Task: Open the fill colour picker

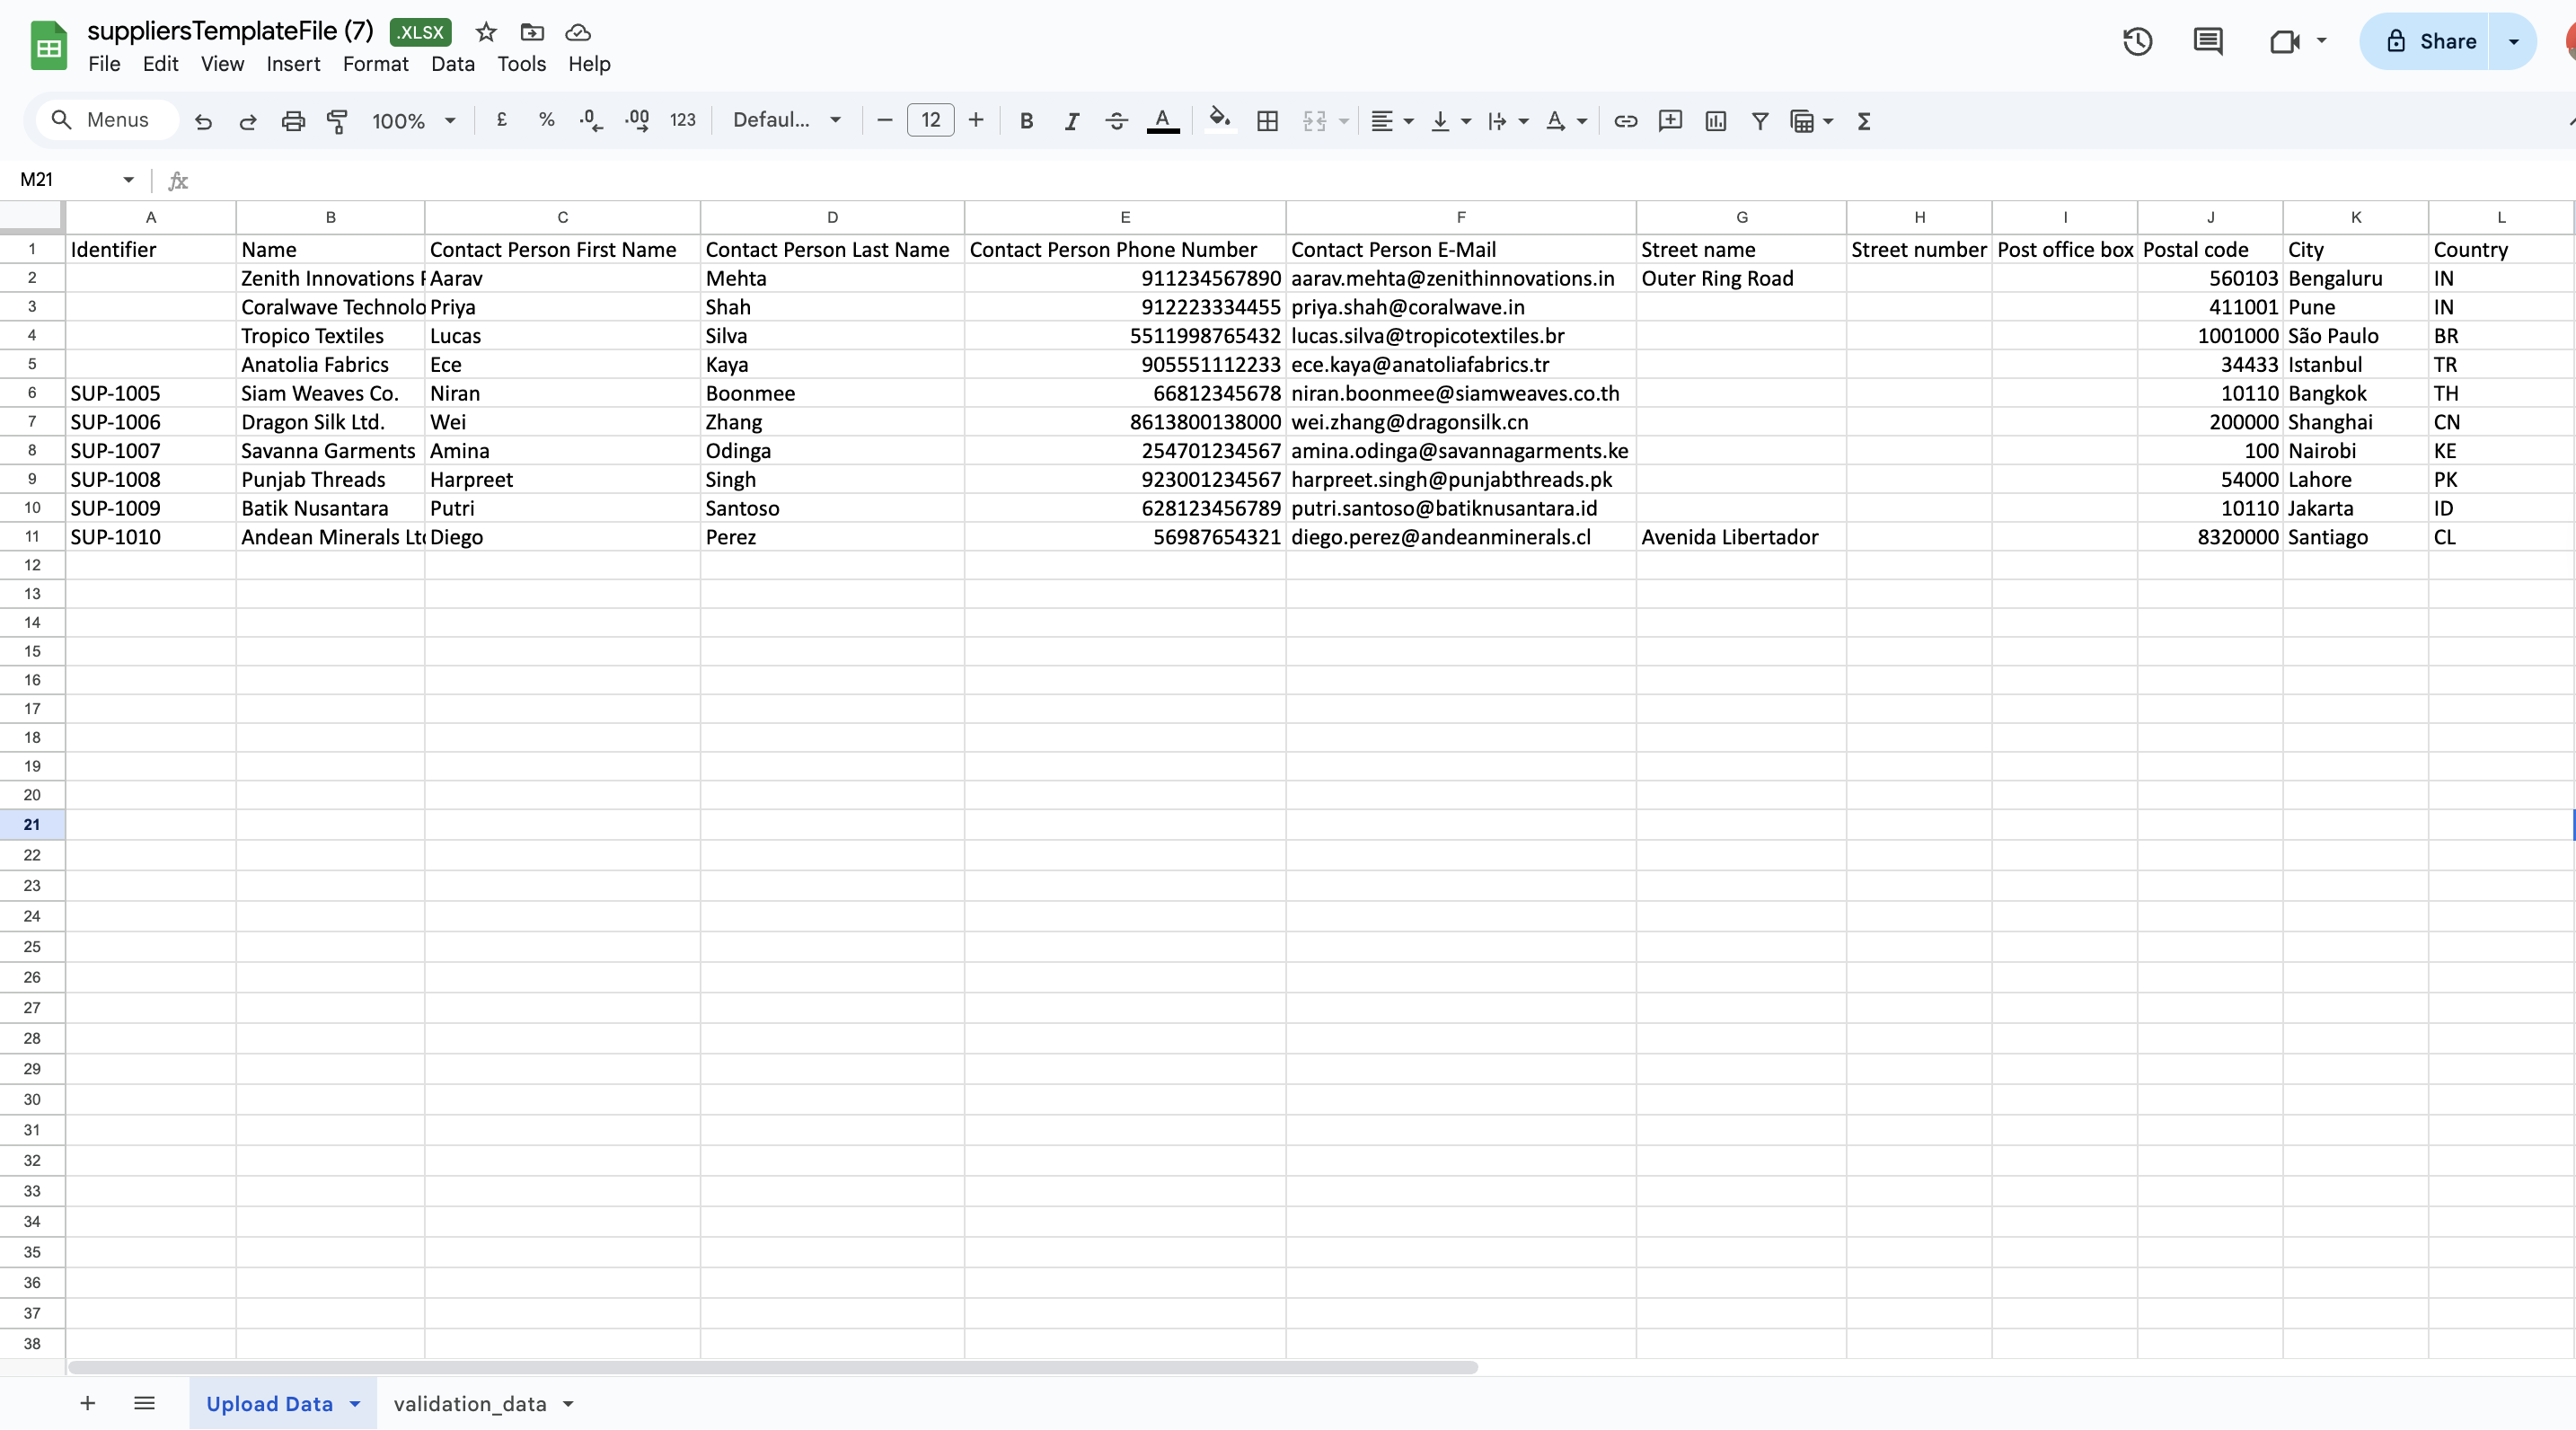Action: tap(1218, 121)
